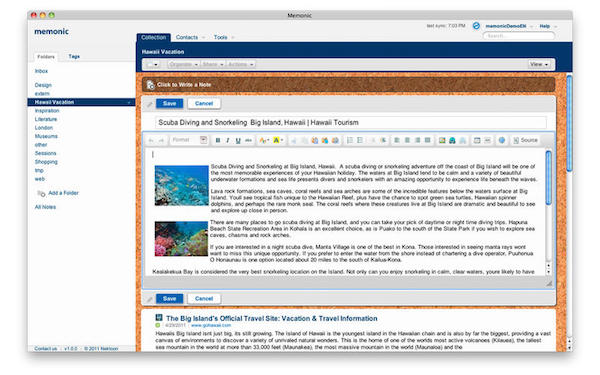Align text right
The width and height of the screenshot is (600, 375).
click(x=418, y=140)
